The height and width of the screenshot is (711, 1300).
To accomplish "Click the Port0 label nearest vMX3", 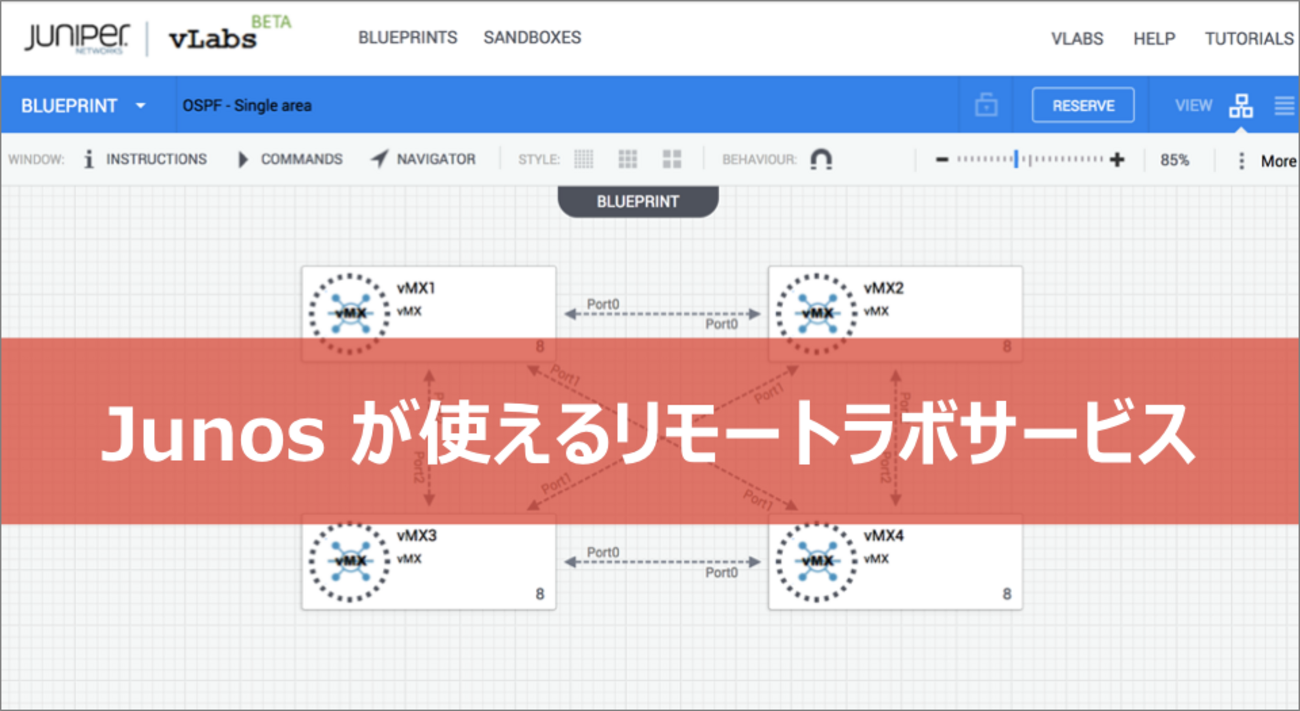I will 603,552.
